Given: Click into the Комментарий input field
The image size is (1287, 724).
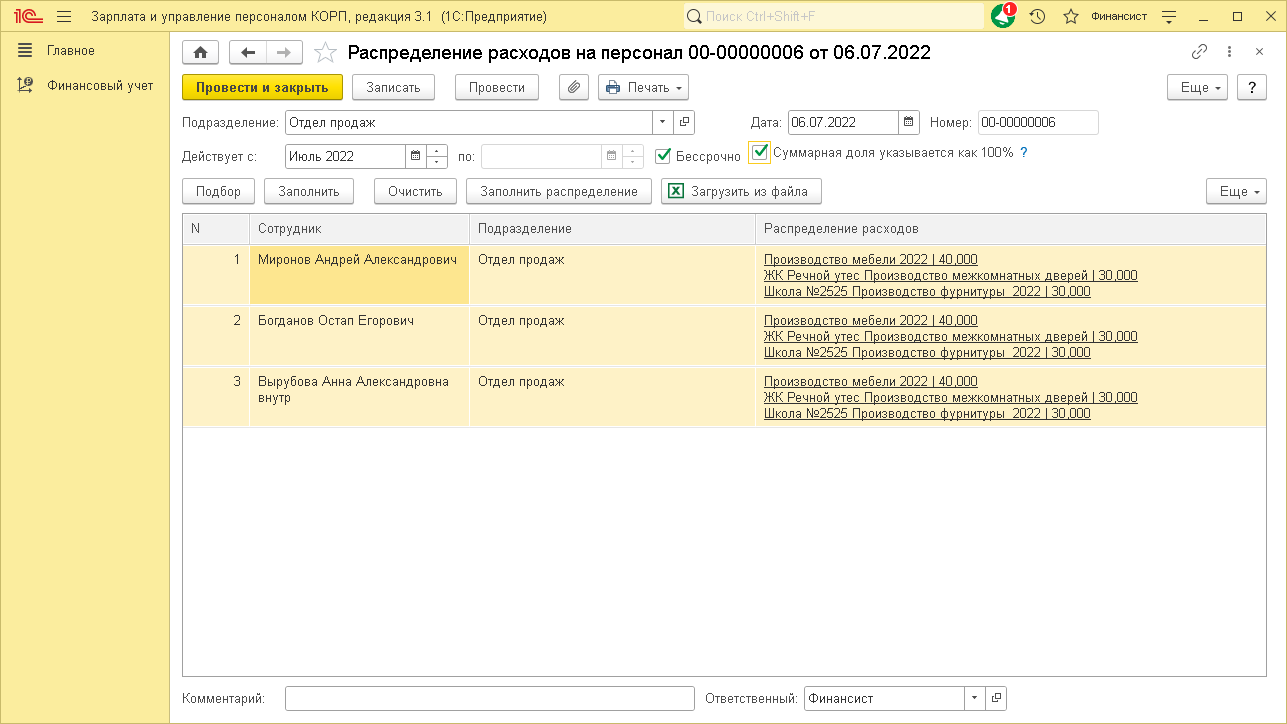Looking at the screenshot, I should point(489,699).
